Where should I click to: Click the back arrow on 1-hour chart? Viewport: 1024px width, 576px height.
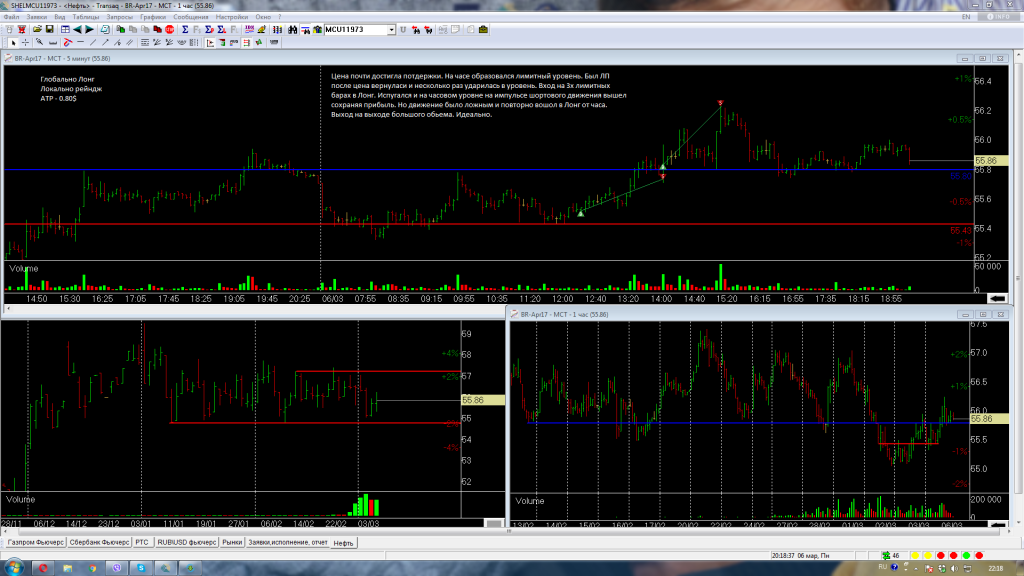point(998,524)
